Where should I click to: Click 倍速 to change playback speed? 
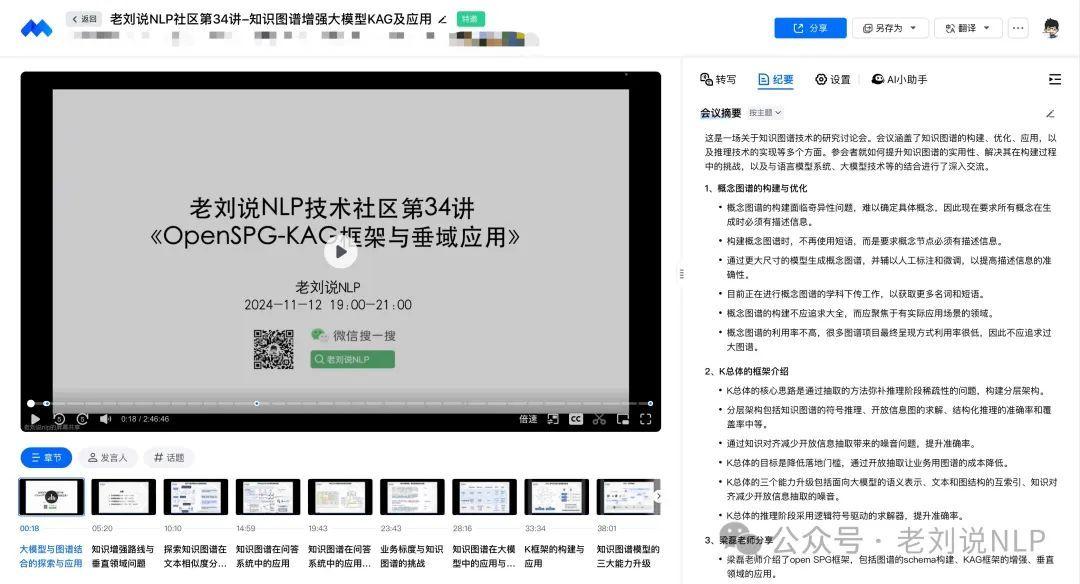528,419
